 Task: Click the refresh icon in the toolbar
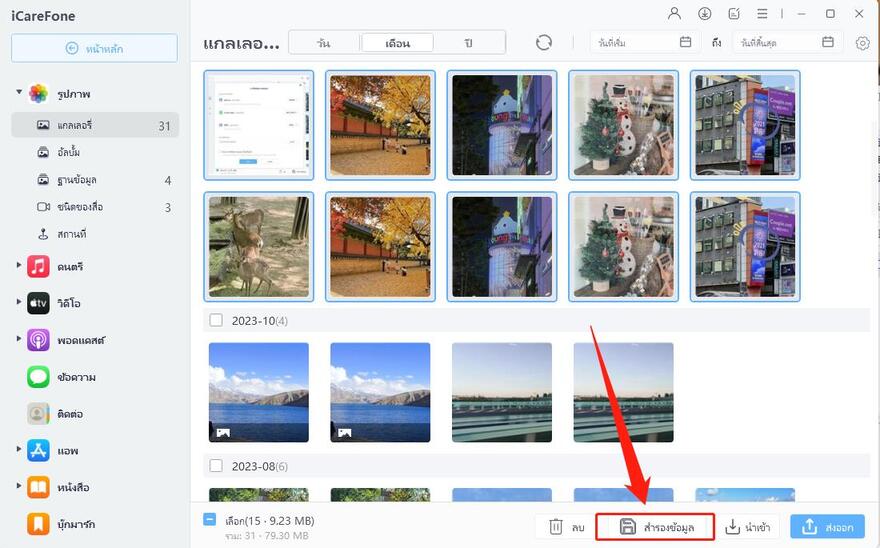tap(543, 42)
